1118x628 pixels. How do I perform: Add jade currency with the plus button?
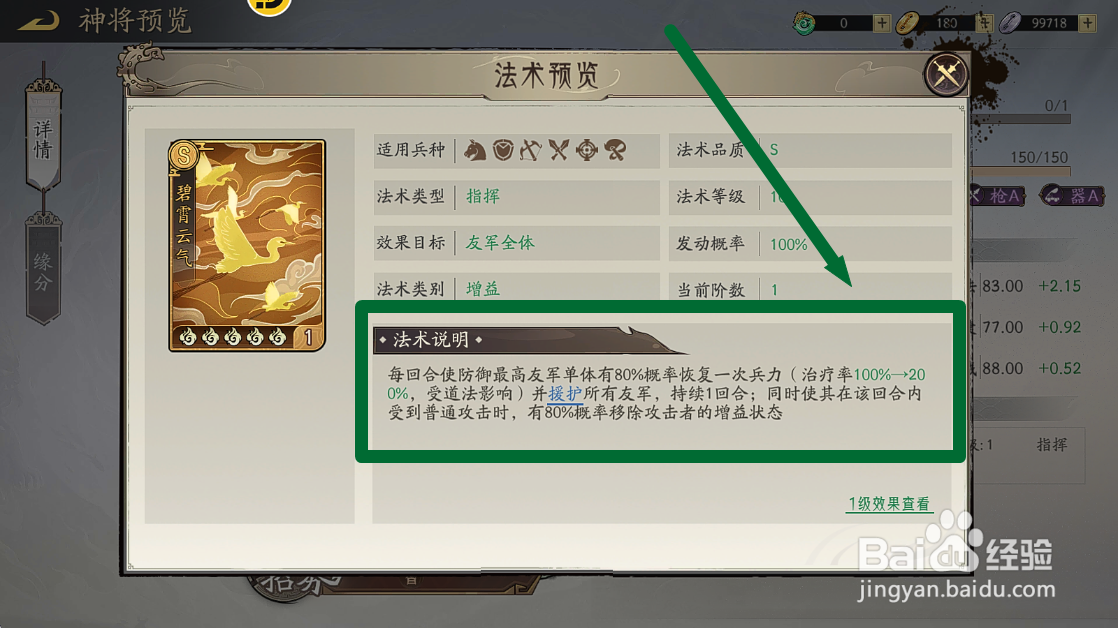882,23
